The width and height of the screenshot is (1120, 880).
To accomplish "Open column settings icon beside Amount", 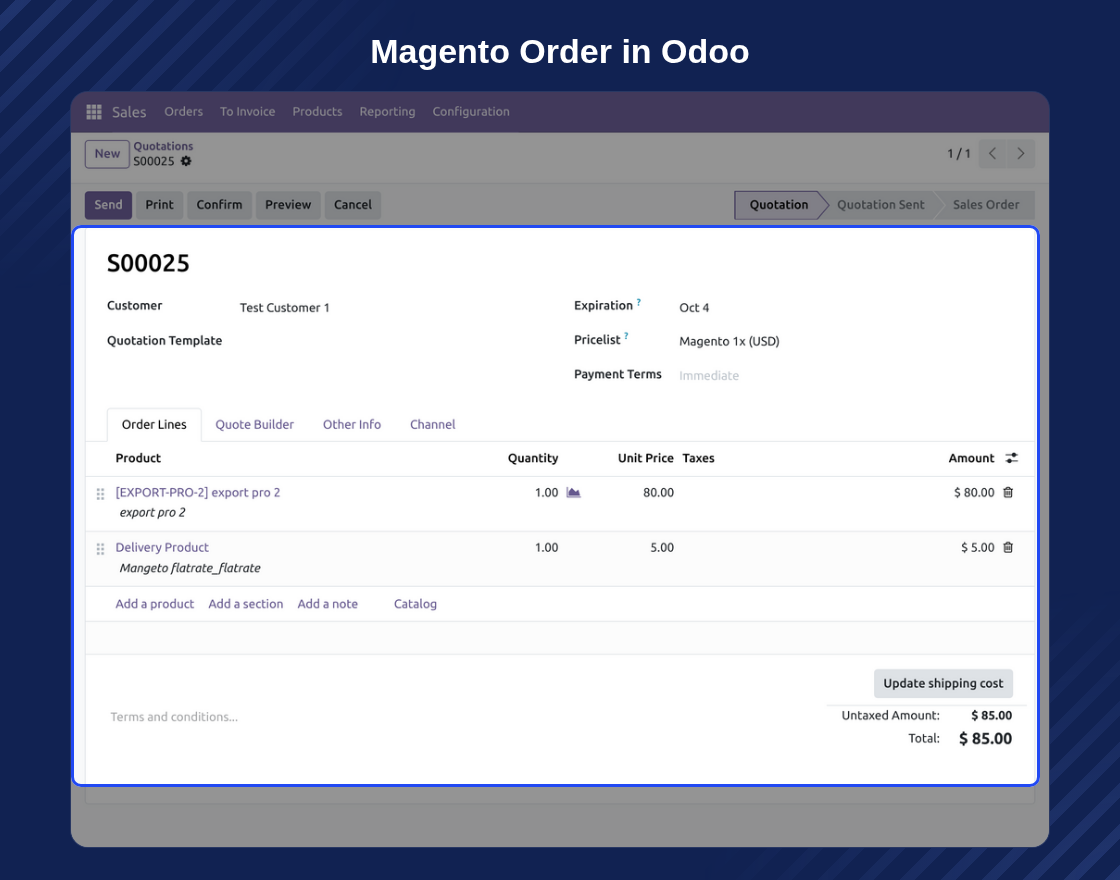I will (1011, 458).
